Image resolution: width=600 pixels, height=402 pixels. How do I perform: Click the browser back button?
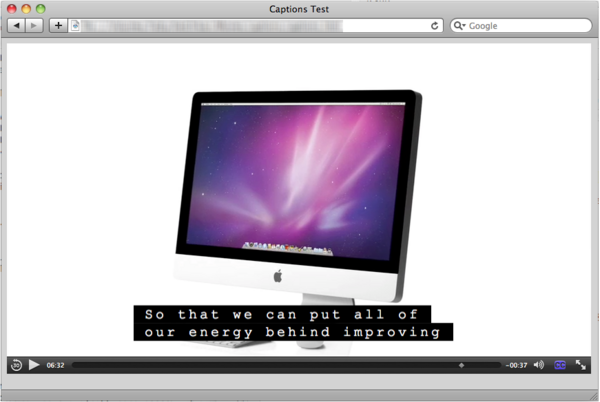point(17,25)
